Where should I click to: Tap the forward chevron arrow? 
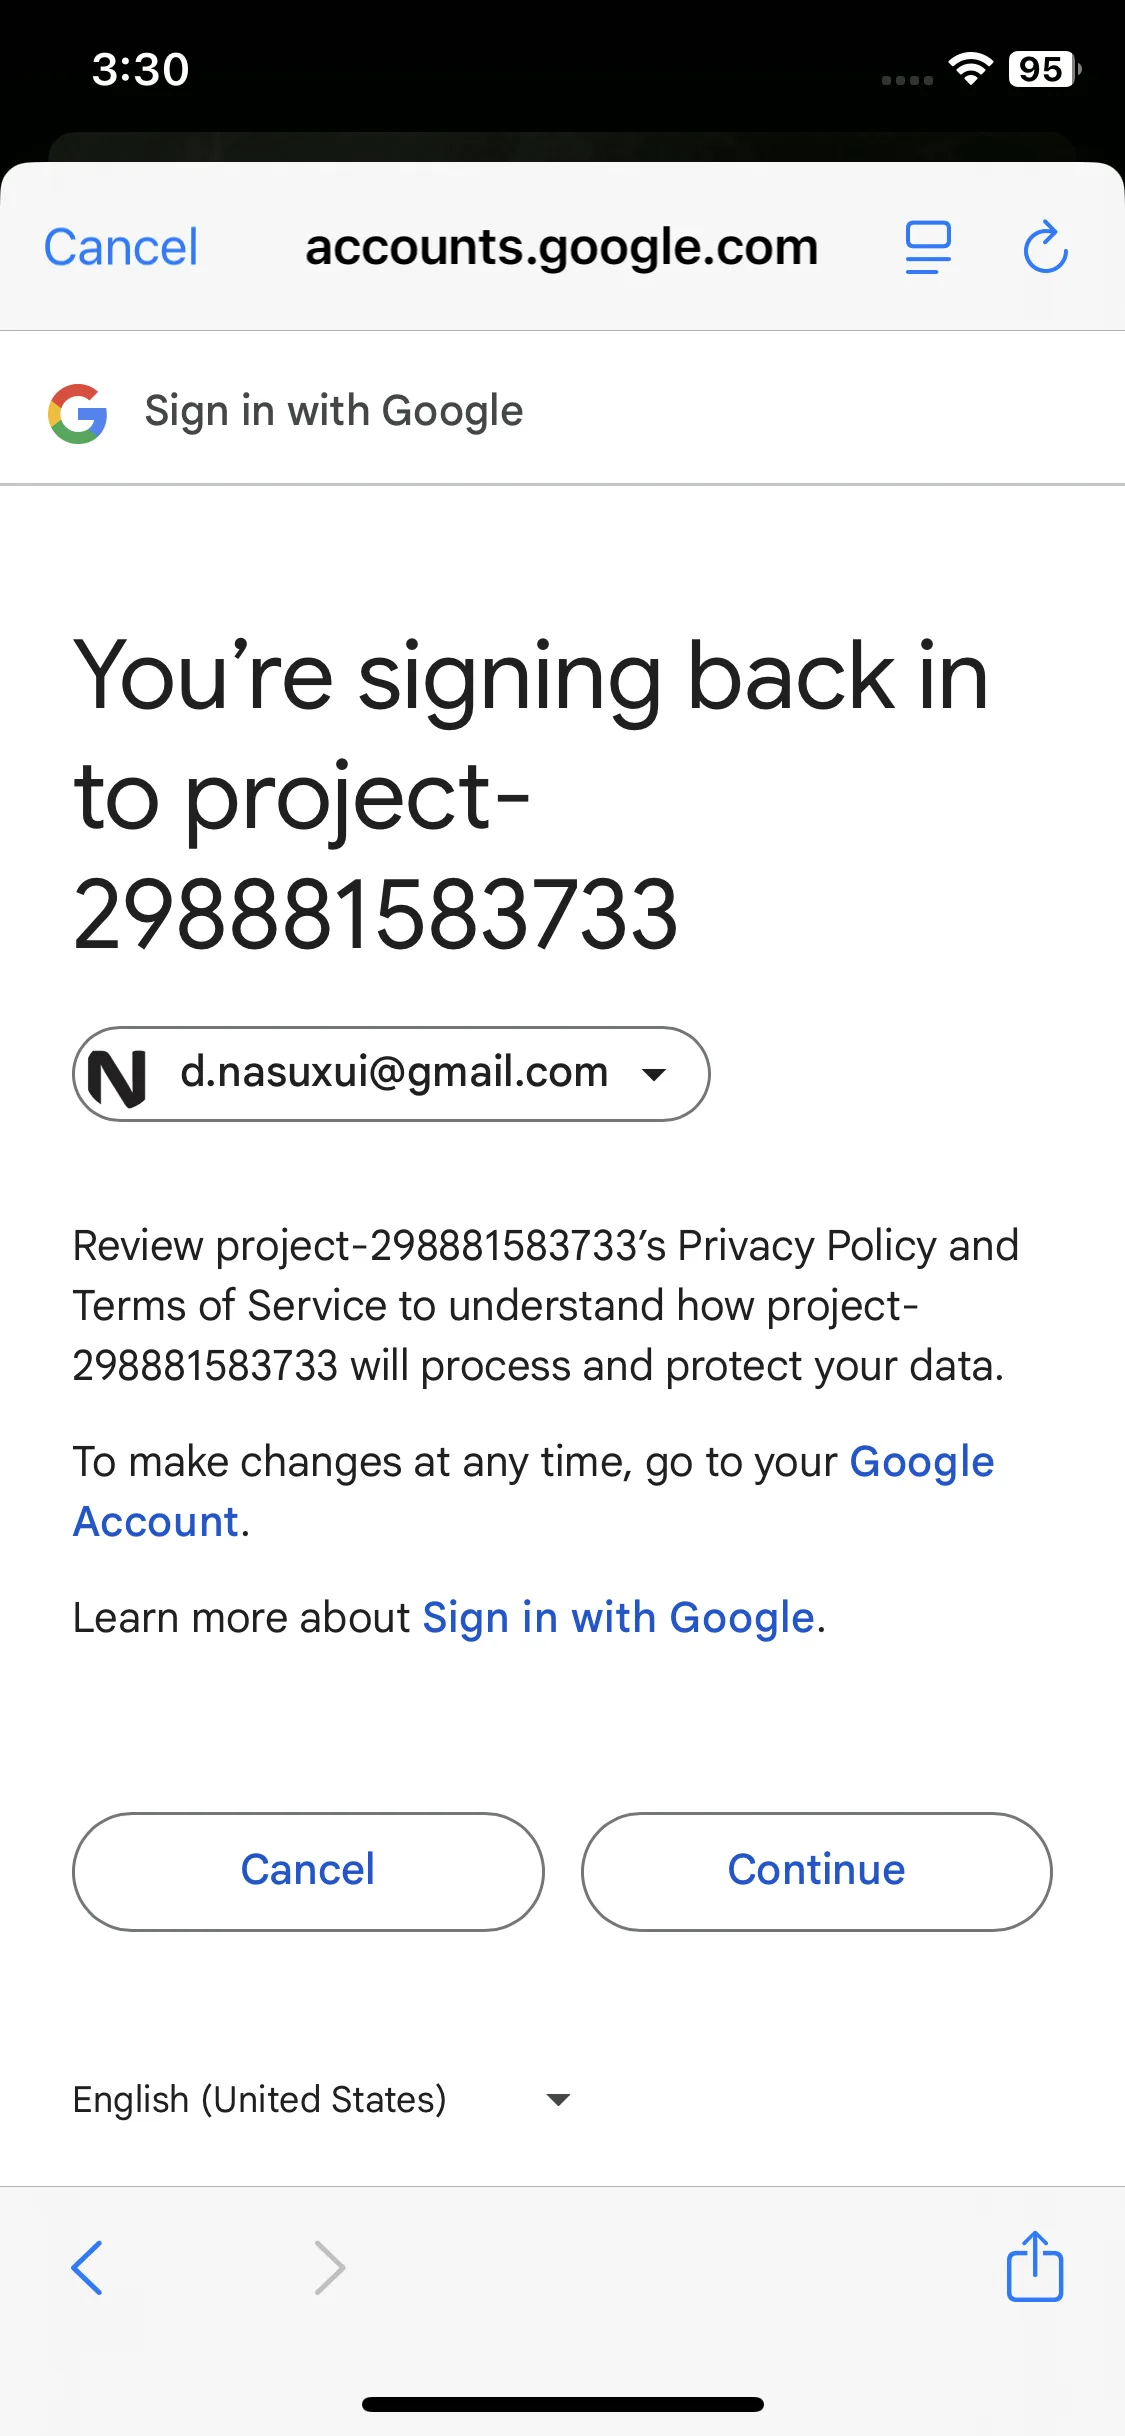[x=329, y=2267]
